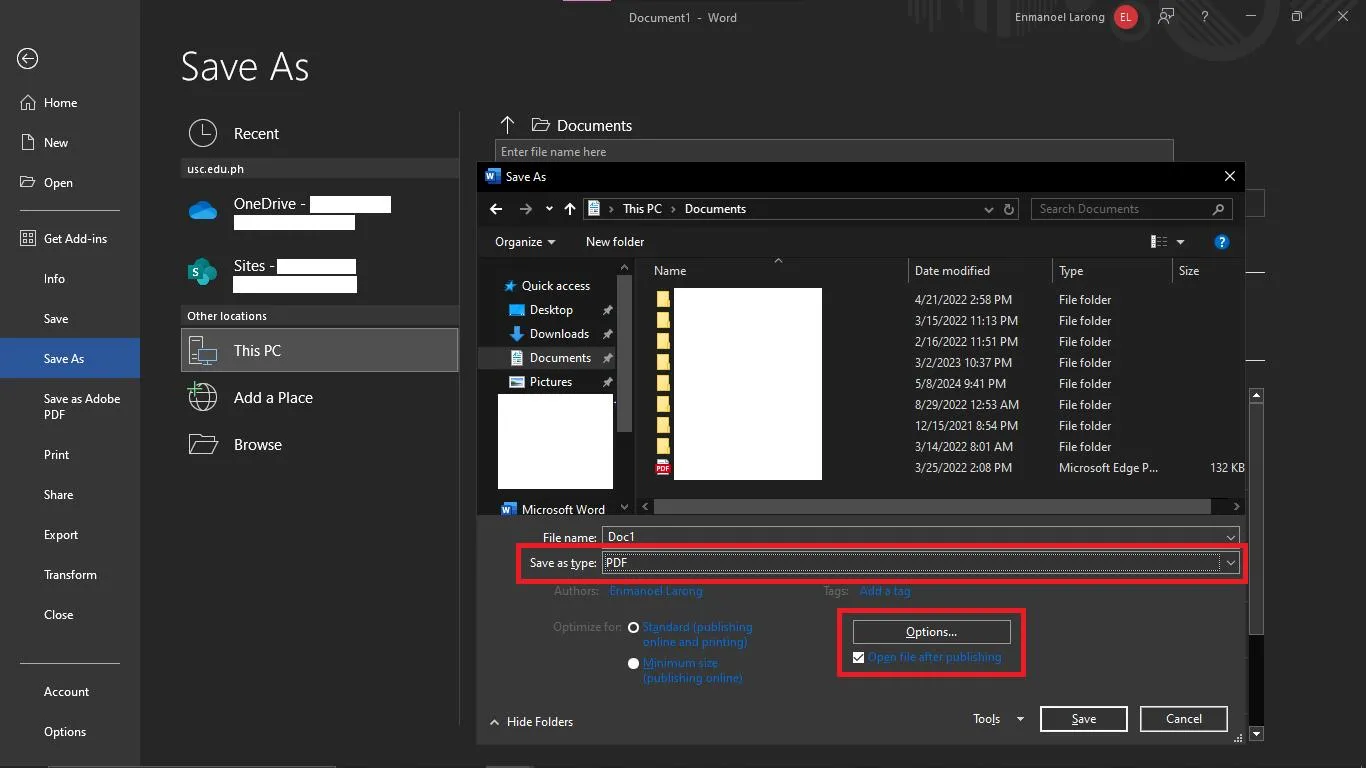Screen dimensions: 1366x768
Task: Select Export in the sidebar
Action: pos(61,534)
